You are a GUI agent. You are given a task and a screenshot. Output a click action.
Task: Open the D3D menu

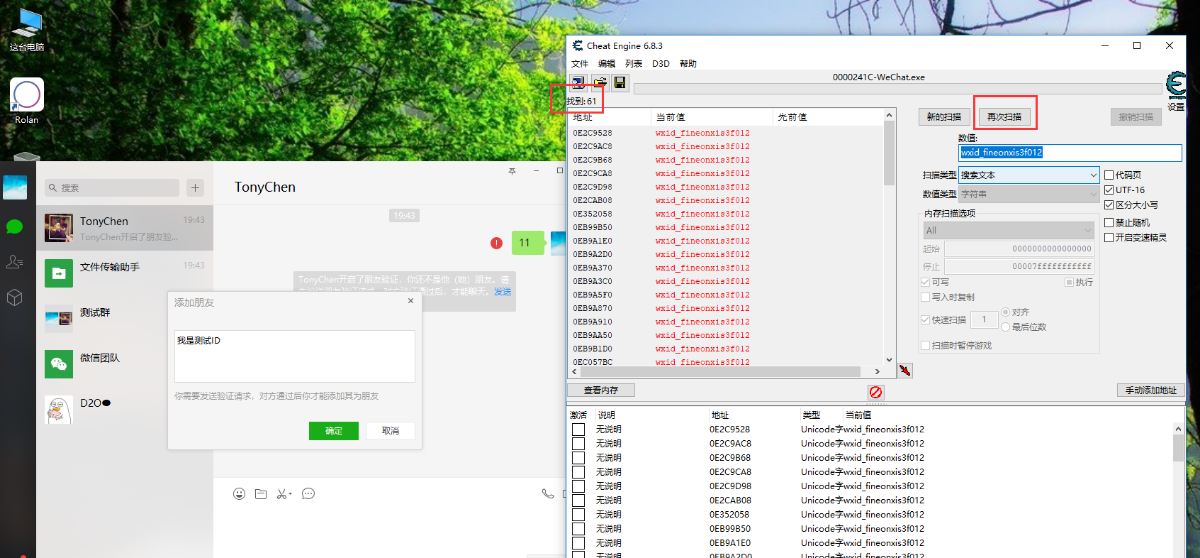tap(661, 63)
